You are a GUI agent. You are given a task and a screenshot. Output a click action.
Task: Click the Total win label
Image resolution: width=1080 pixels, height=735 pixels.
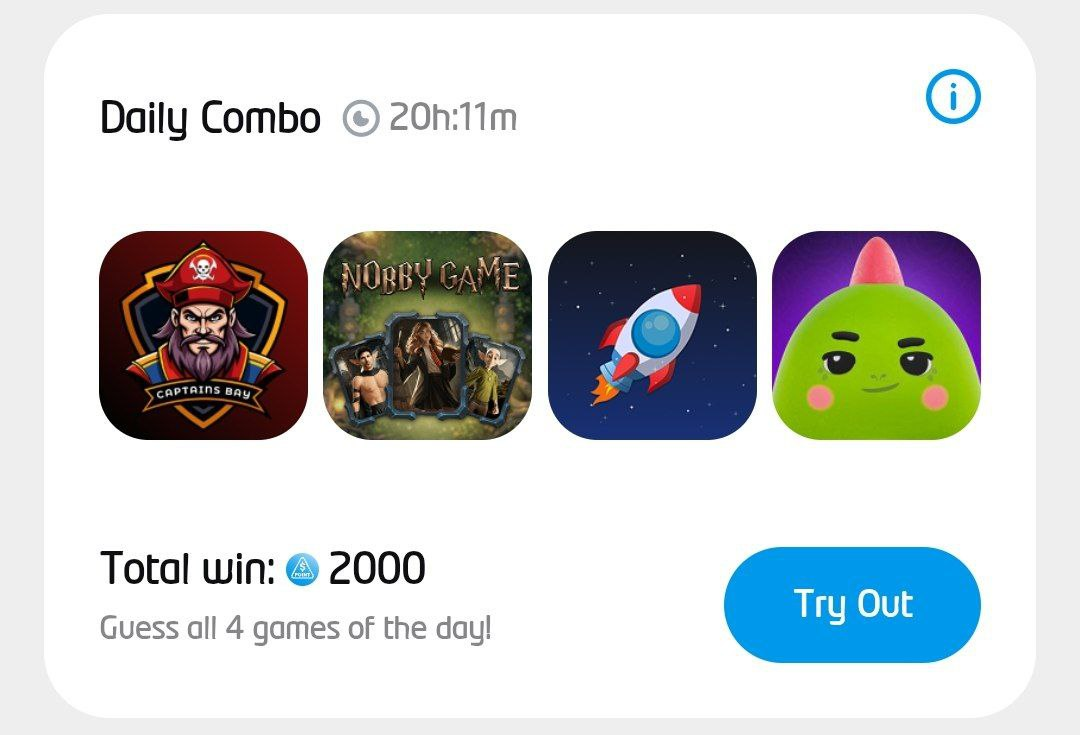click(187, 568)
